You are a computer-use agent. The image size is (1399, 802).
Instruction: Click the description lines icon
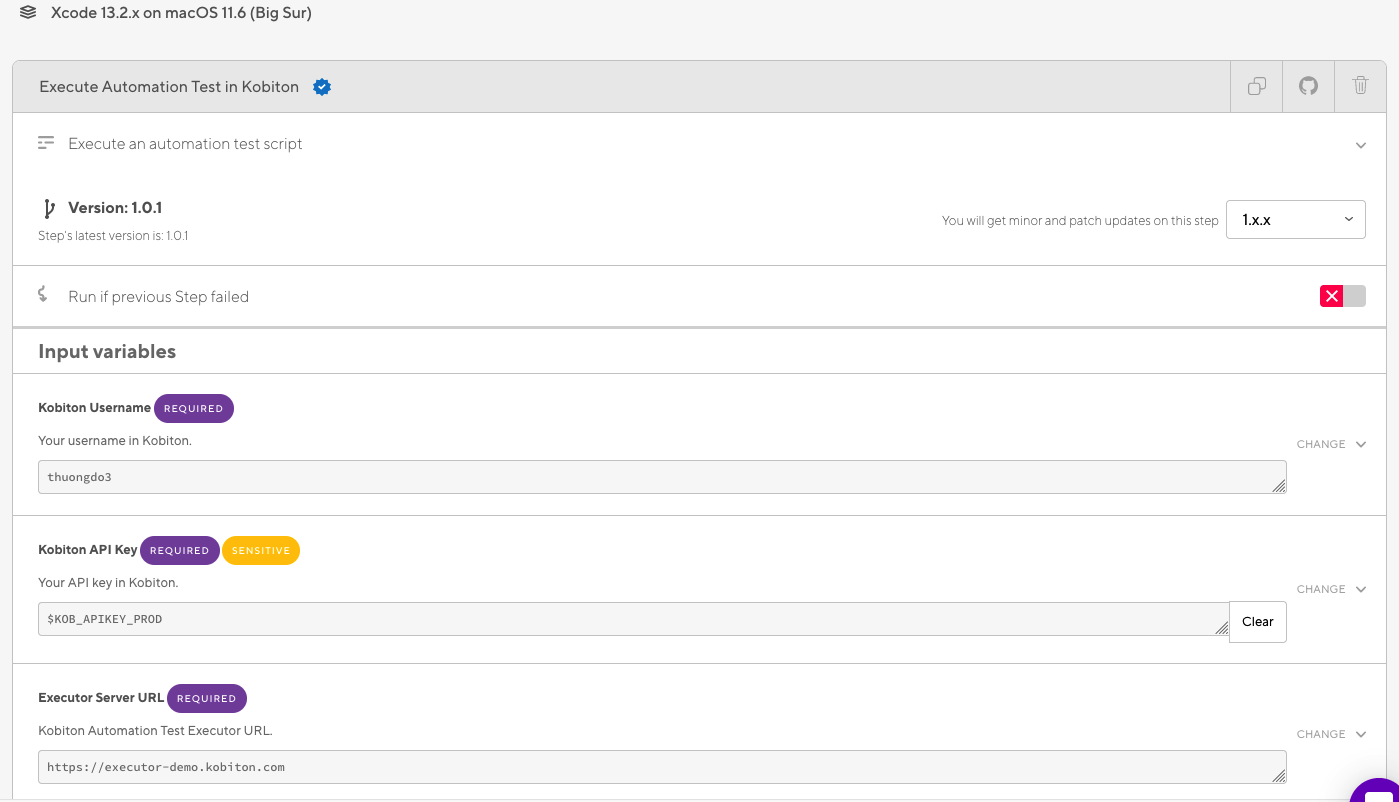click(46, 143)
